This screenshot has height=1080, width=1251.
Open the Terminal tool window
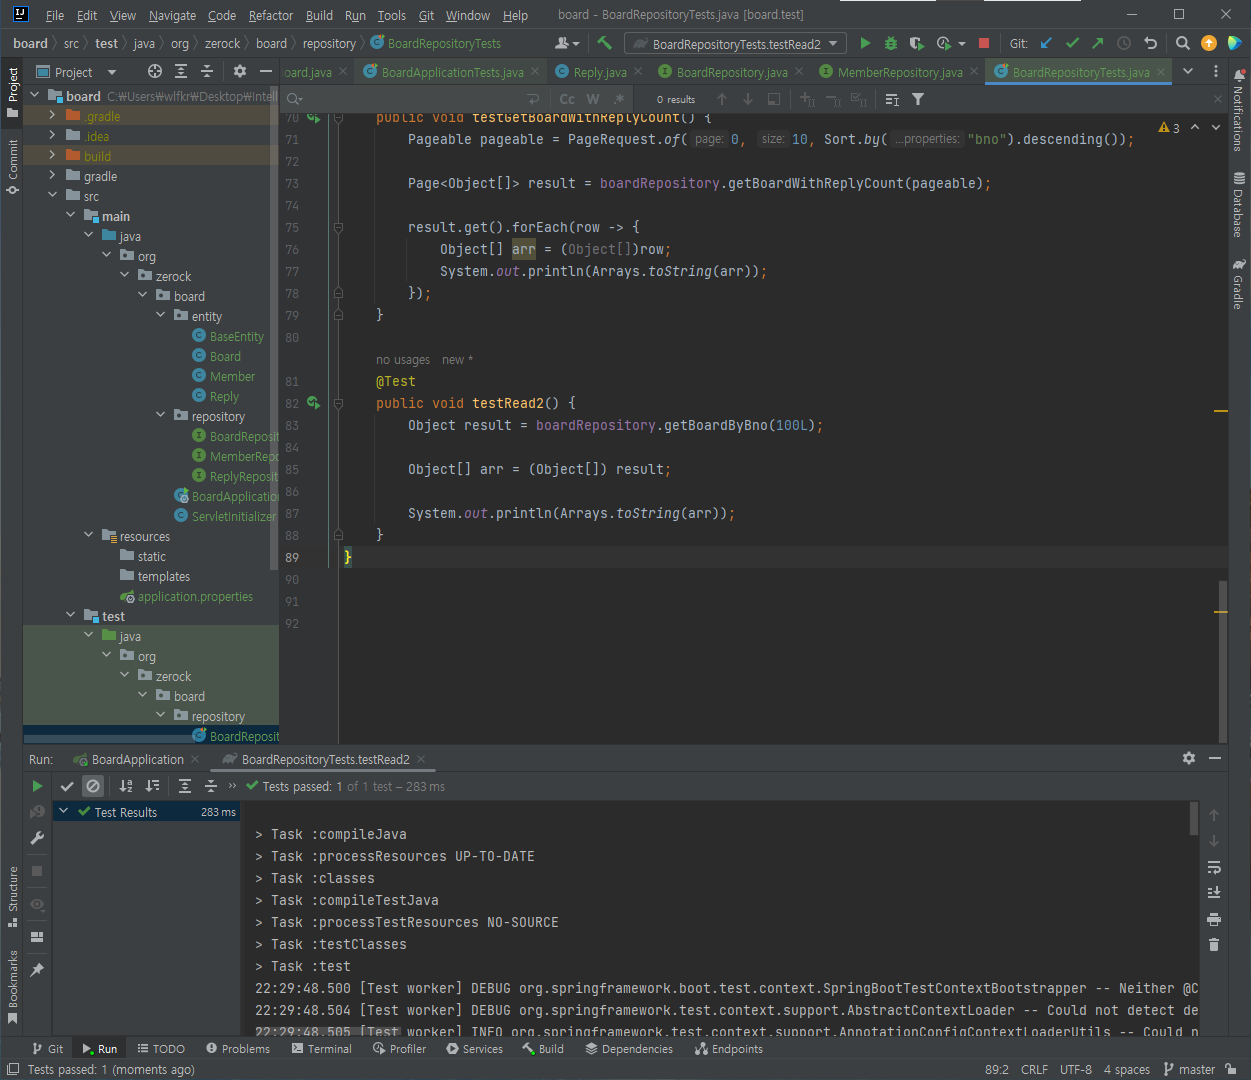point(321,1049)
